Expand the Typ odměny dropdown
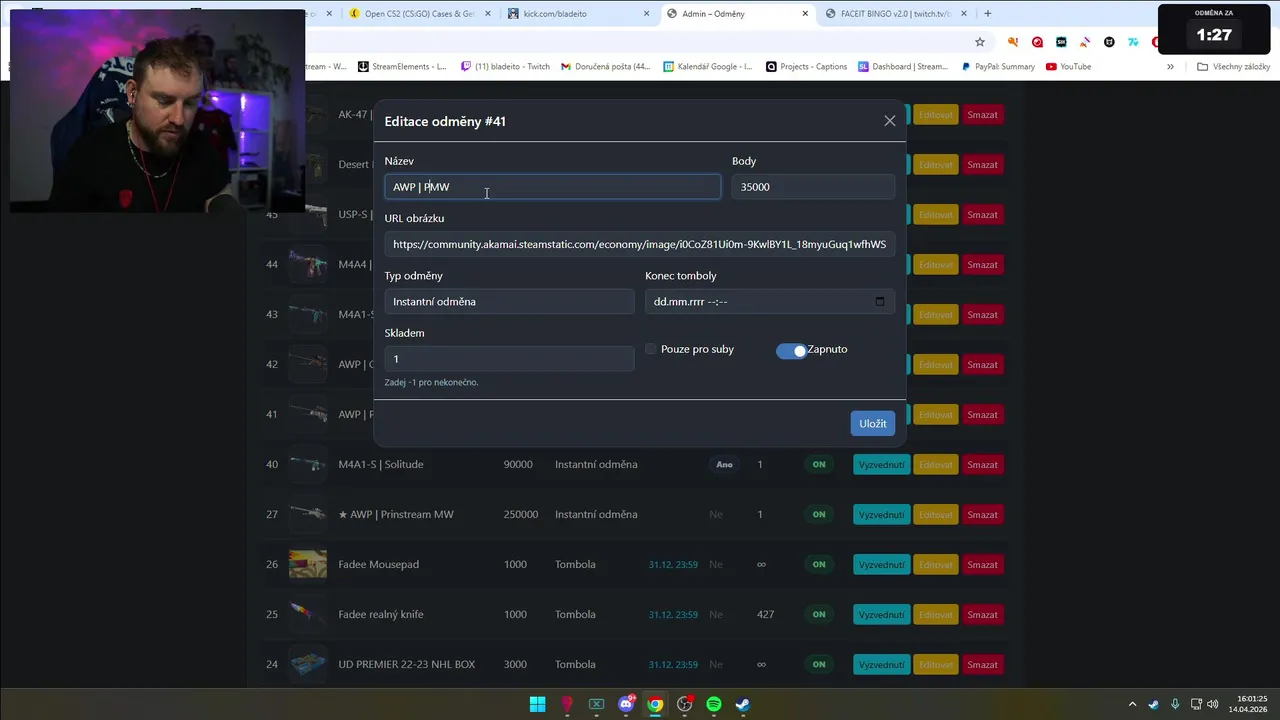Screen dimensions: 1280x720 (509, 301)
